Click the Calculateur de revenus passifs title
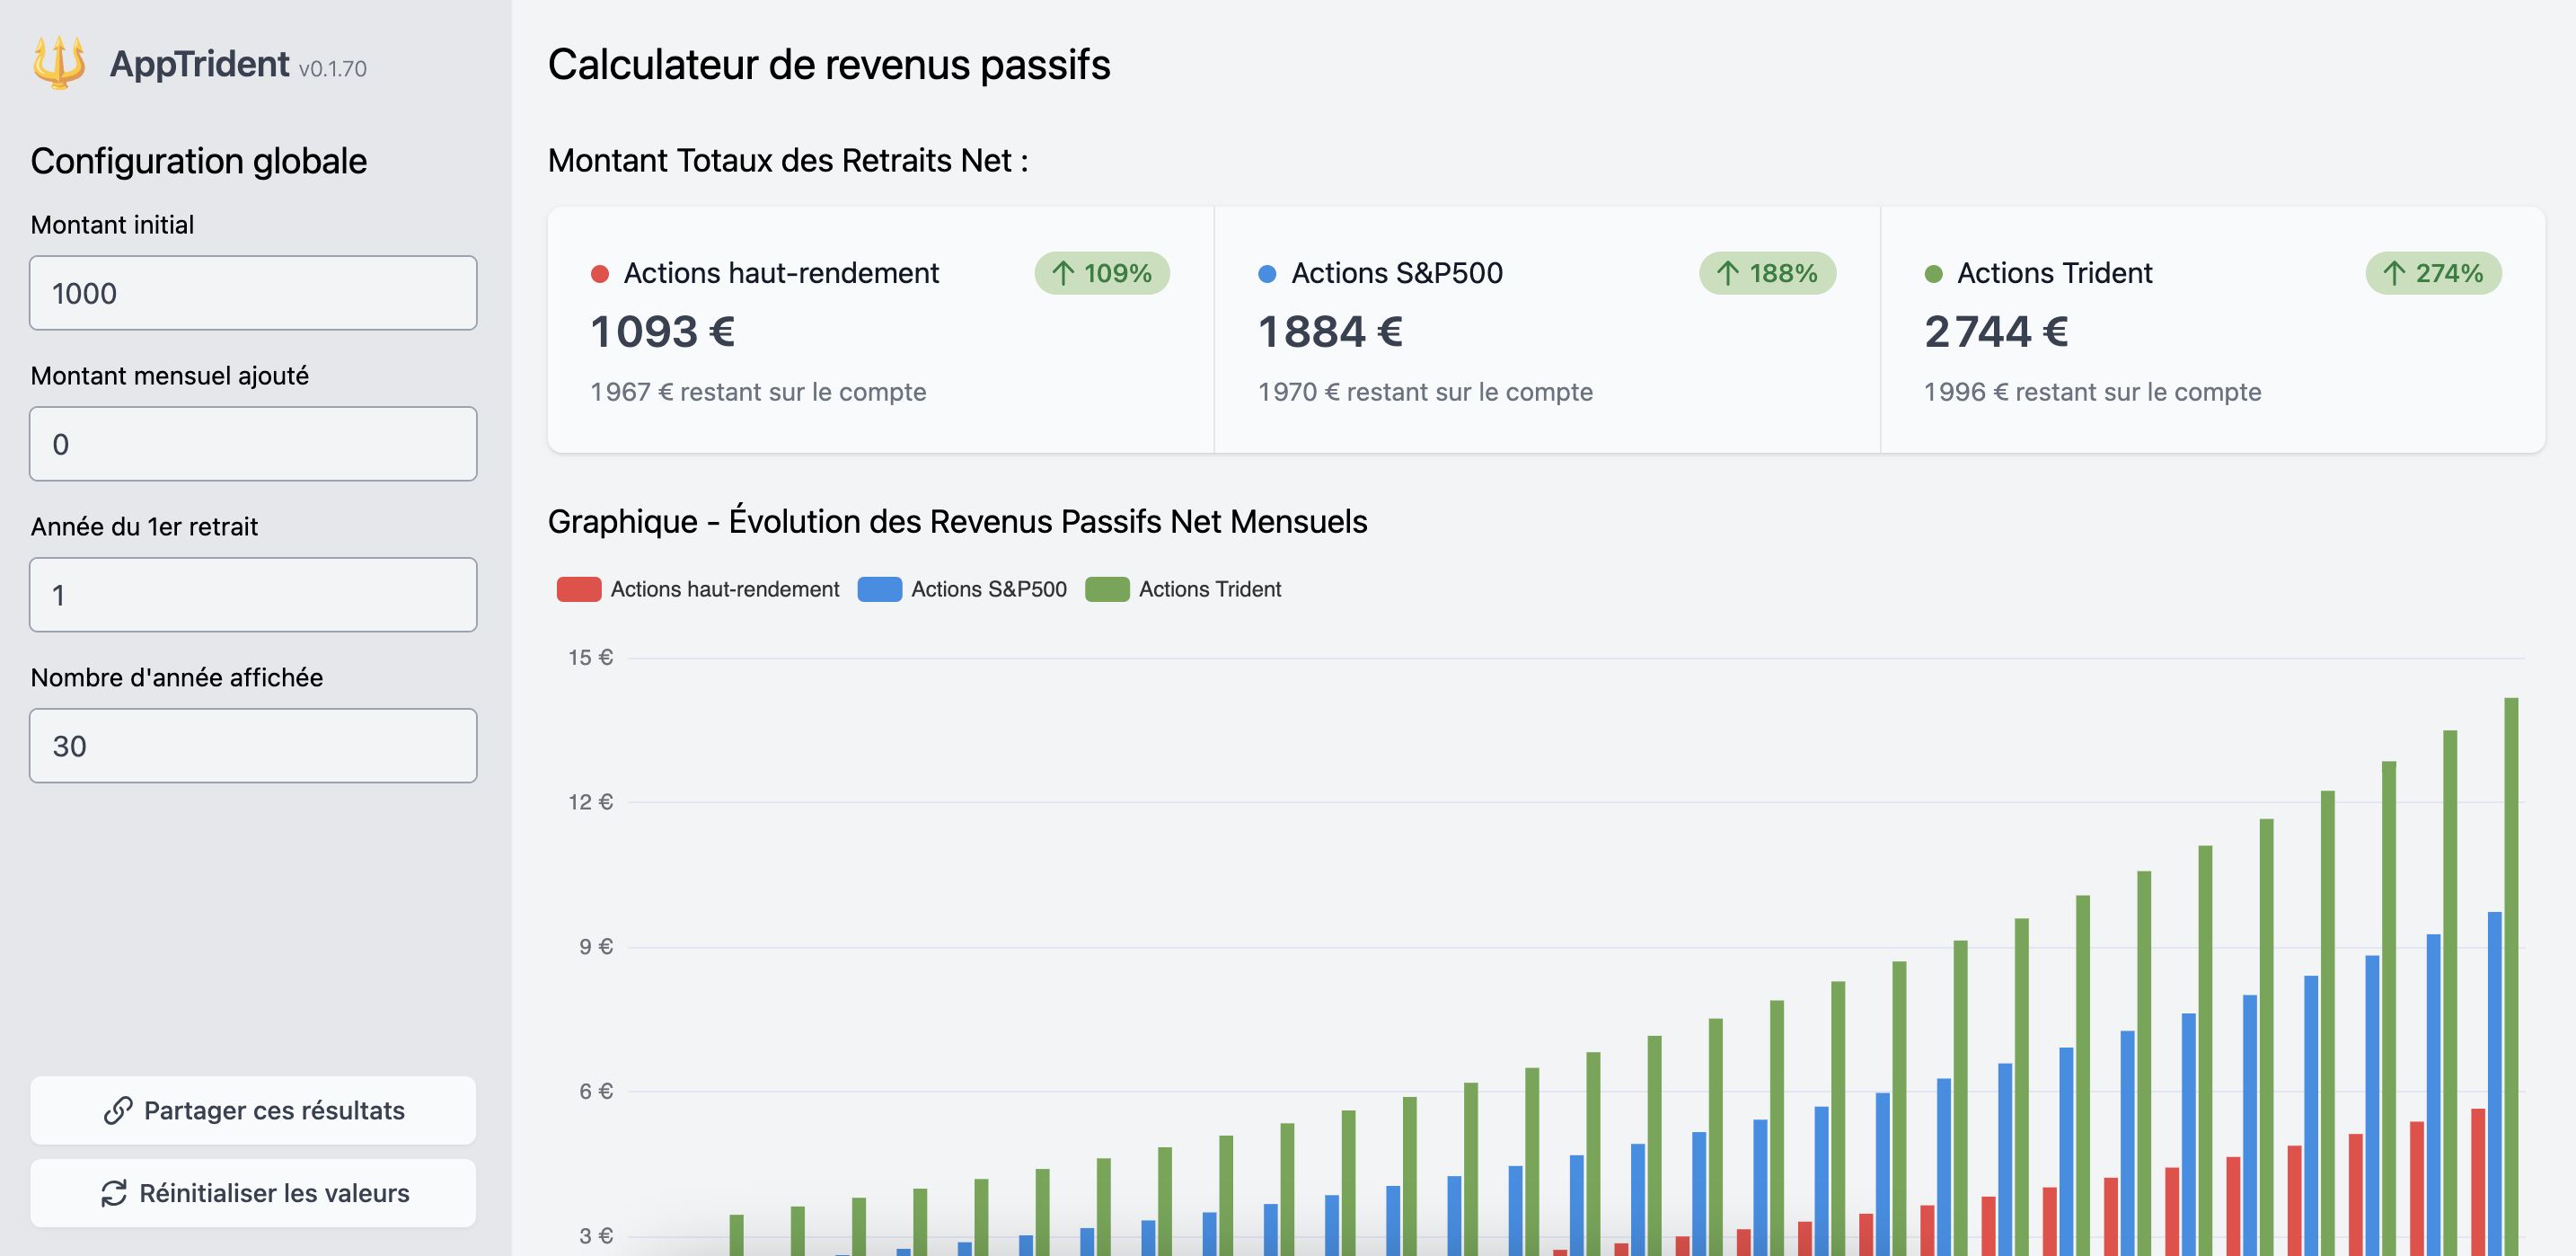2576x1256 pixels. 829,65
